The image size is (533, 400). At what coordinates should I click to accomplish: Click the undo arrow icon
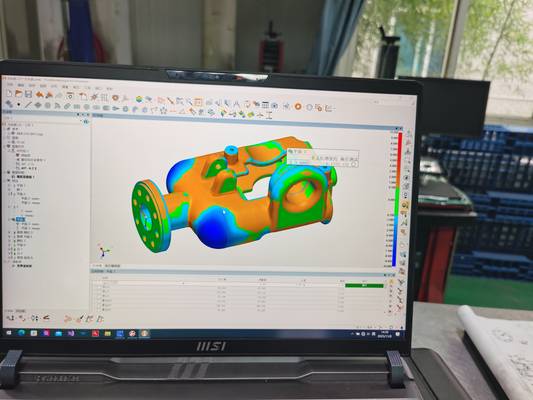40,95
